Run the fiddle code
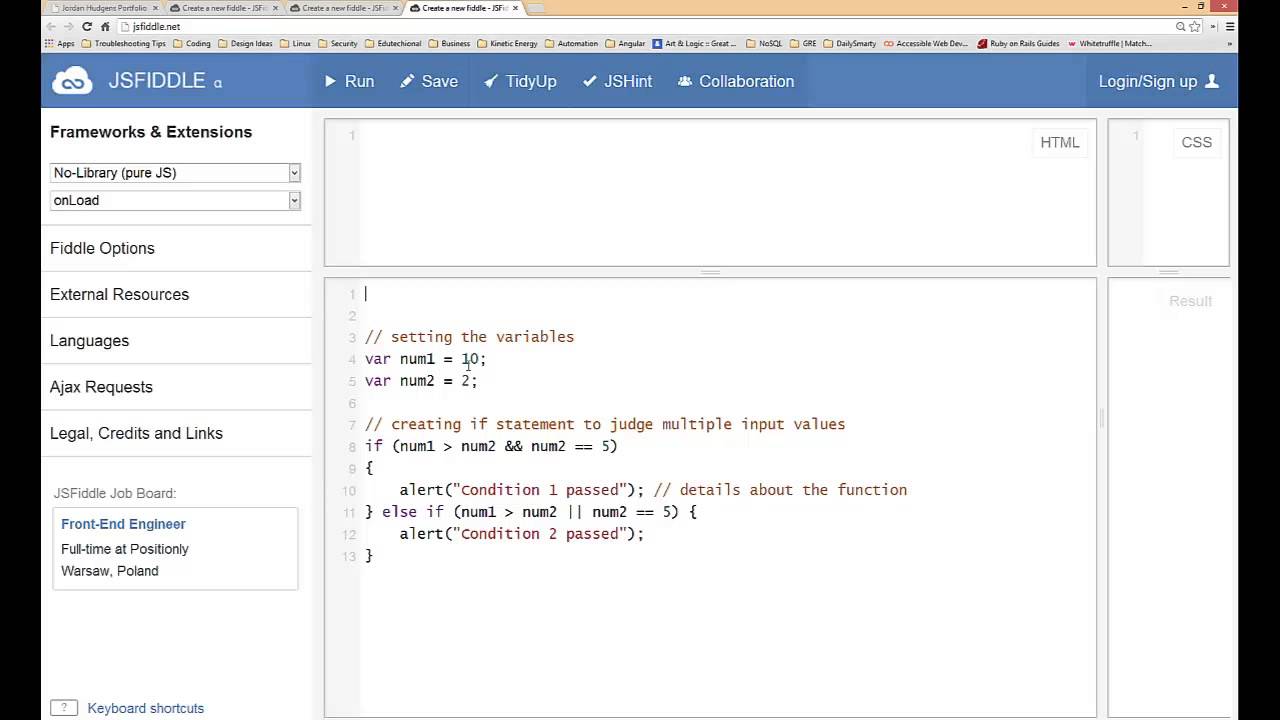1280x720 pixels. [x=349, y=81]
